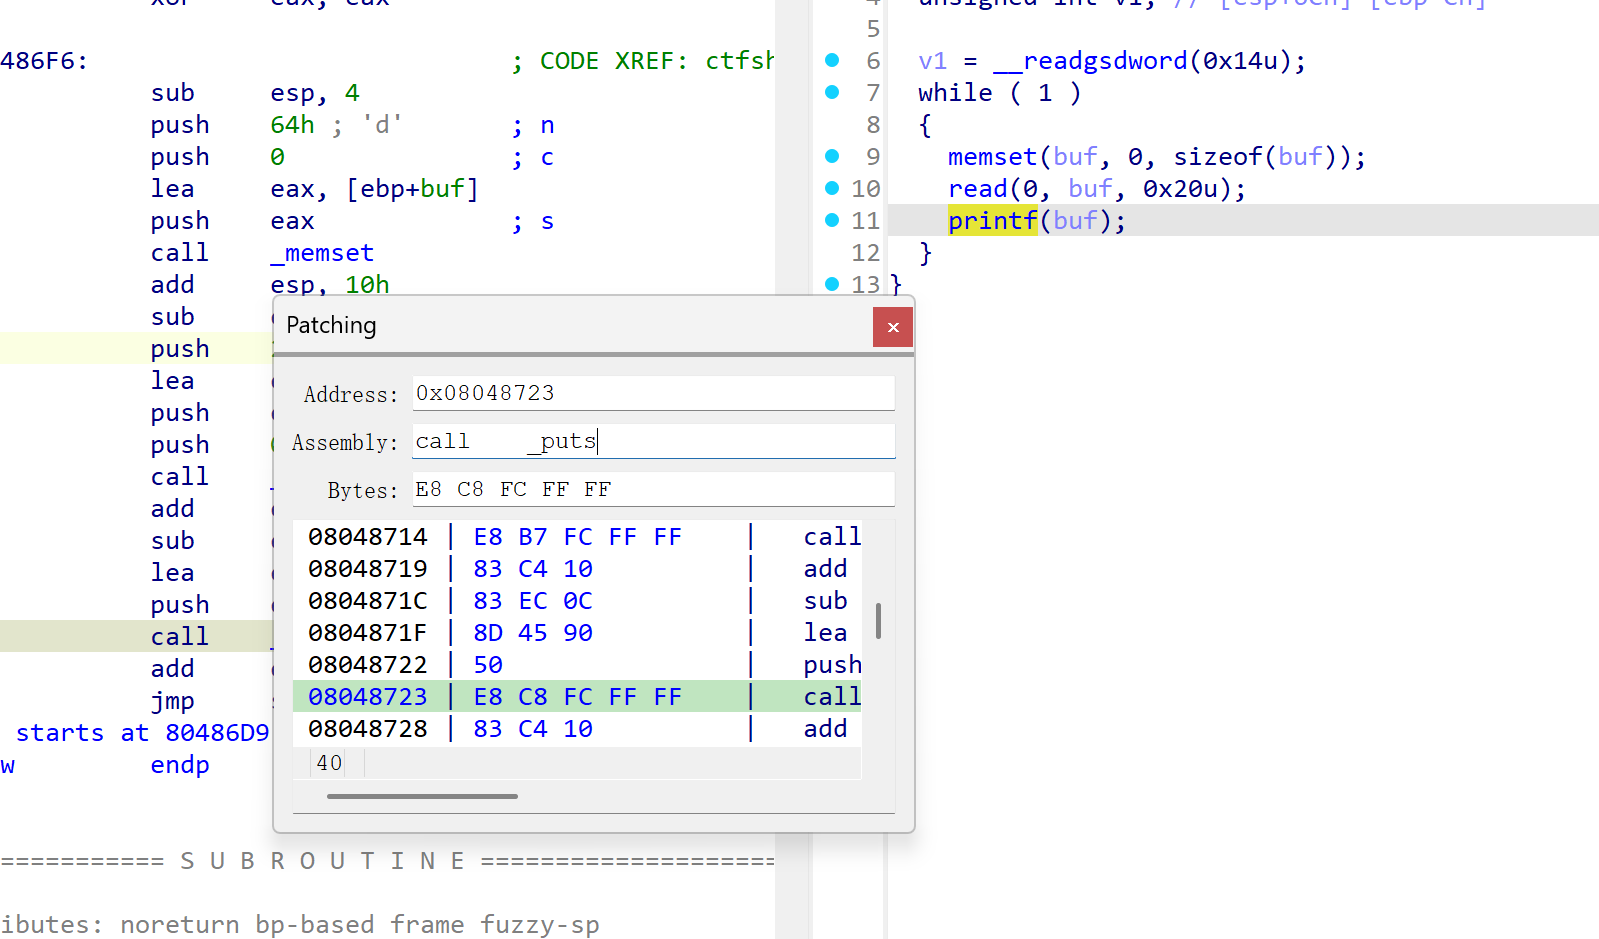The height and width of the screenshot is (939, 1599).
Task: Select patch row at address 08048722
Action: click(576, 665)
